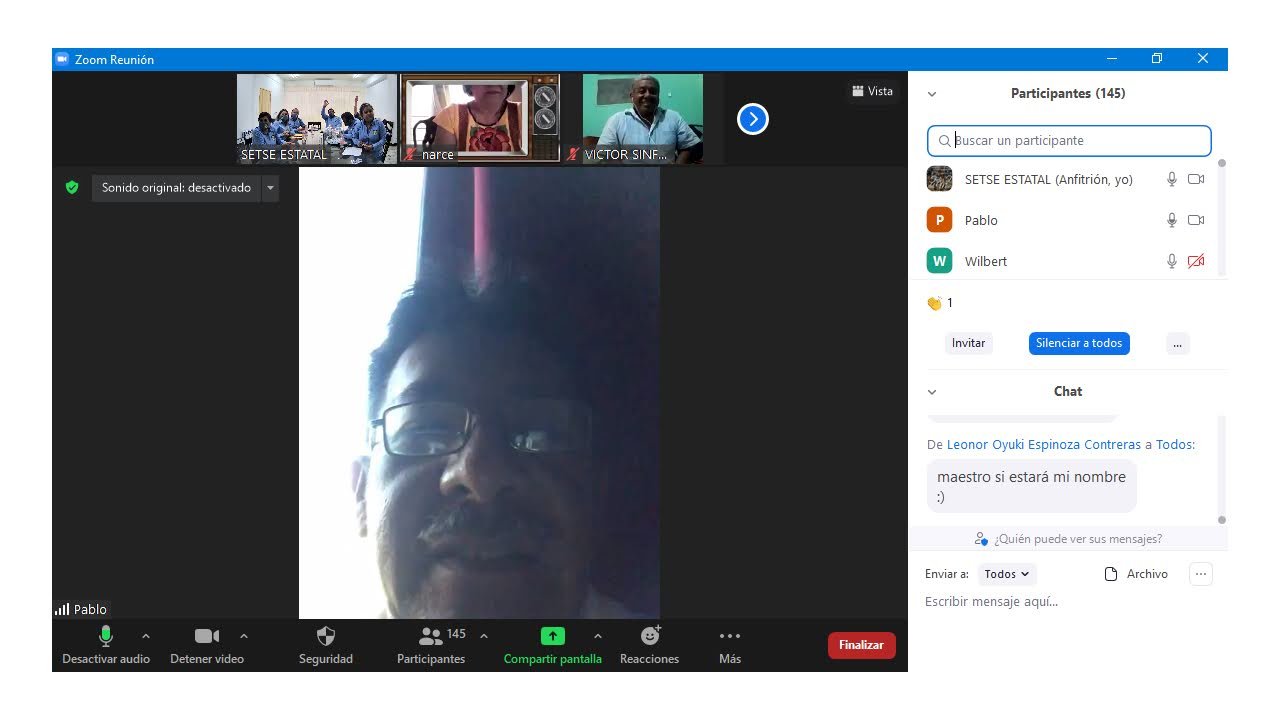The height and width of the screenshot is (720, 1280).
Task: Toggle camera for SETSE ESTATAL participant
Action: click(1196, 179)
